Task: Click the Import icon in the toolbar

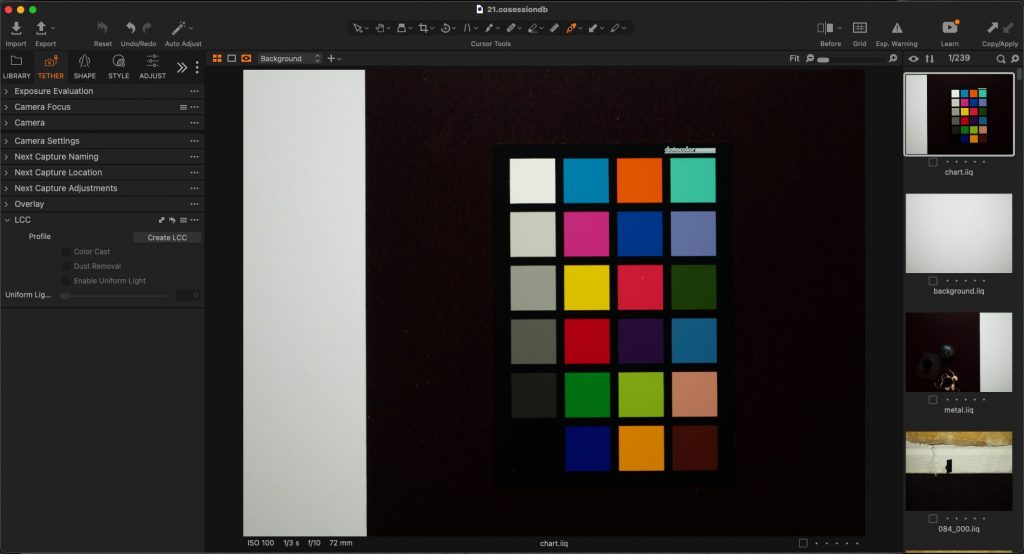Action: (16, 29)
